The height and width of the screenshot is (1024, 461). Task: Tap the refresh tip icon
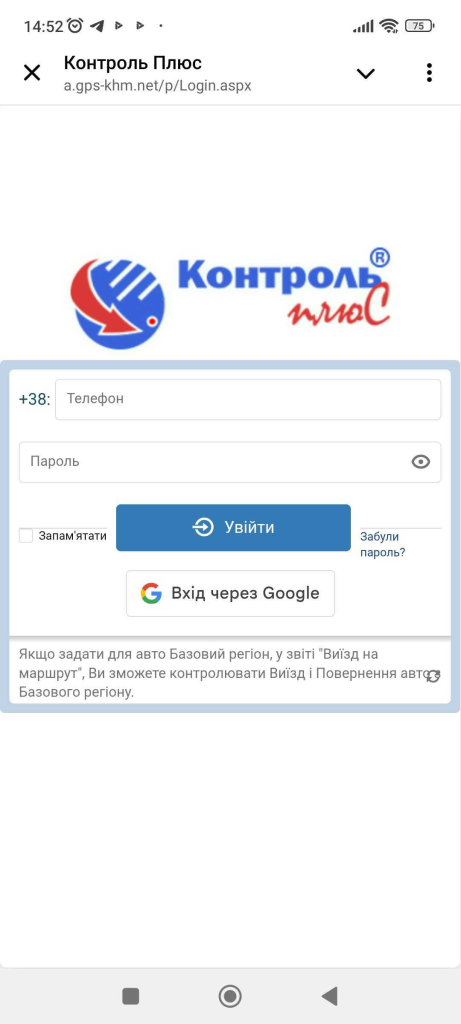(433, 677)
